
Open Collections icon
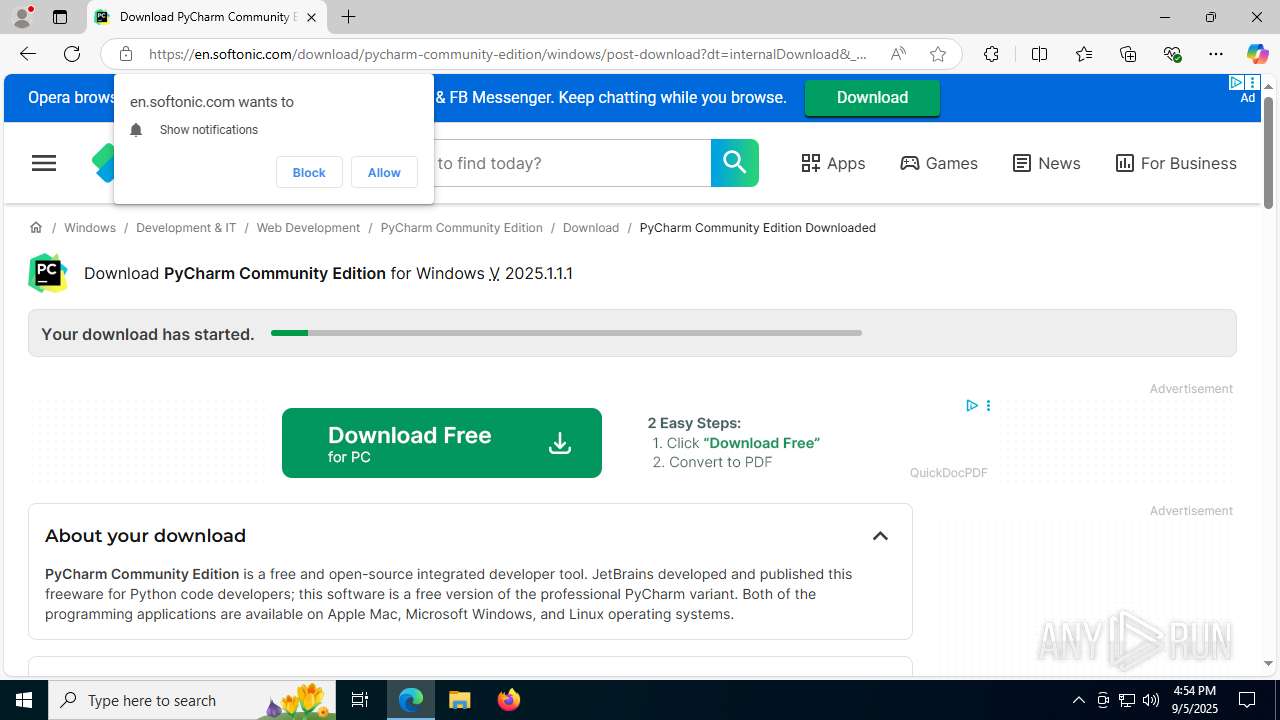click(1128, 54)
